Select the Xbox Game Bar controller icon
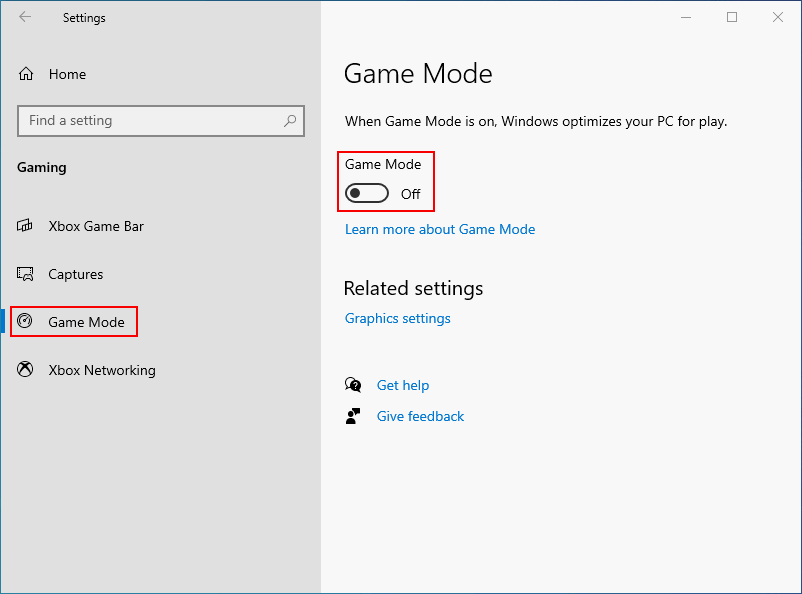Image resolution: width=802 pixels, height=594 pixels. coord(25,226)
